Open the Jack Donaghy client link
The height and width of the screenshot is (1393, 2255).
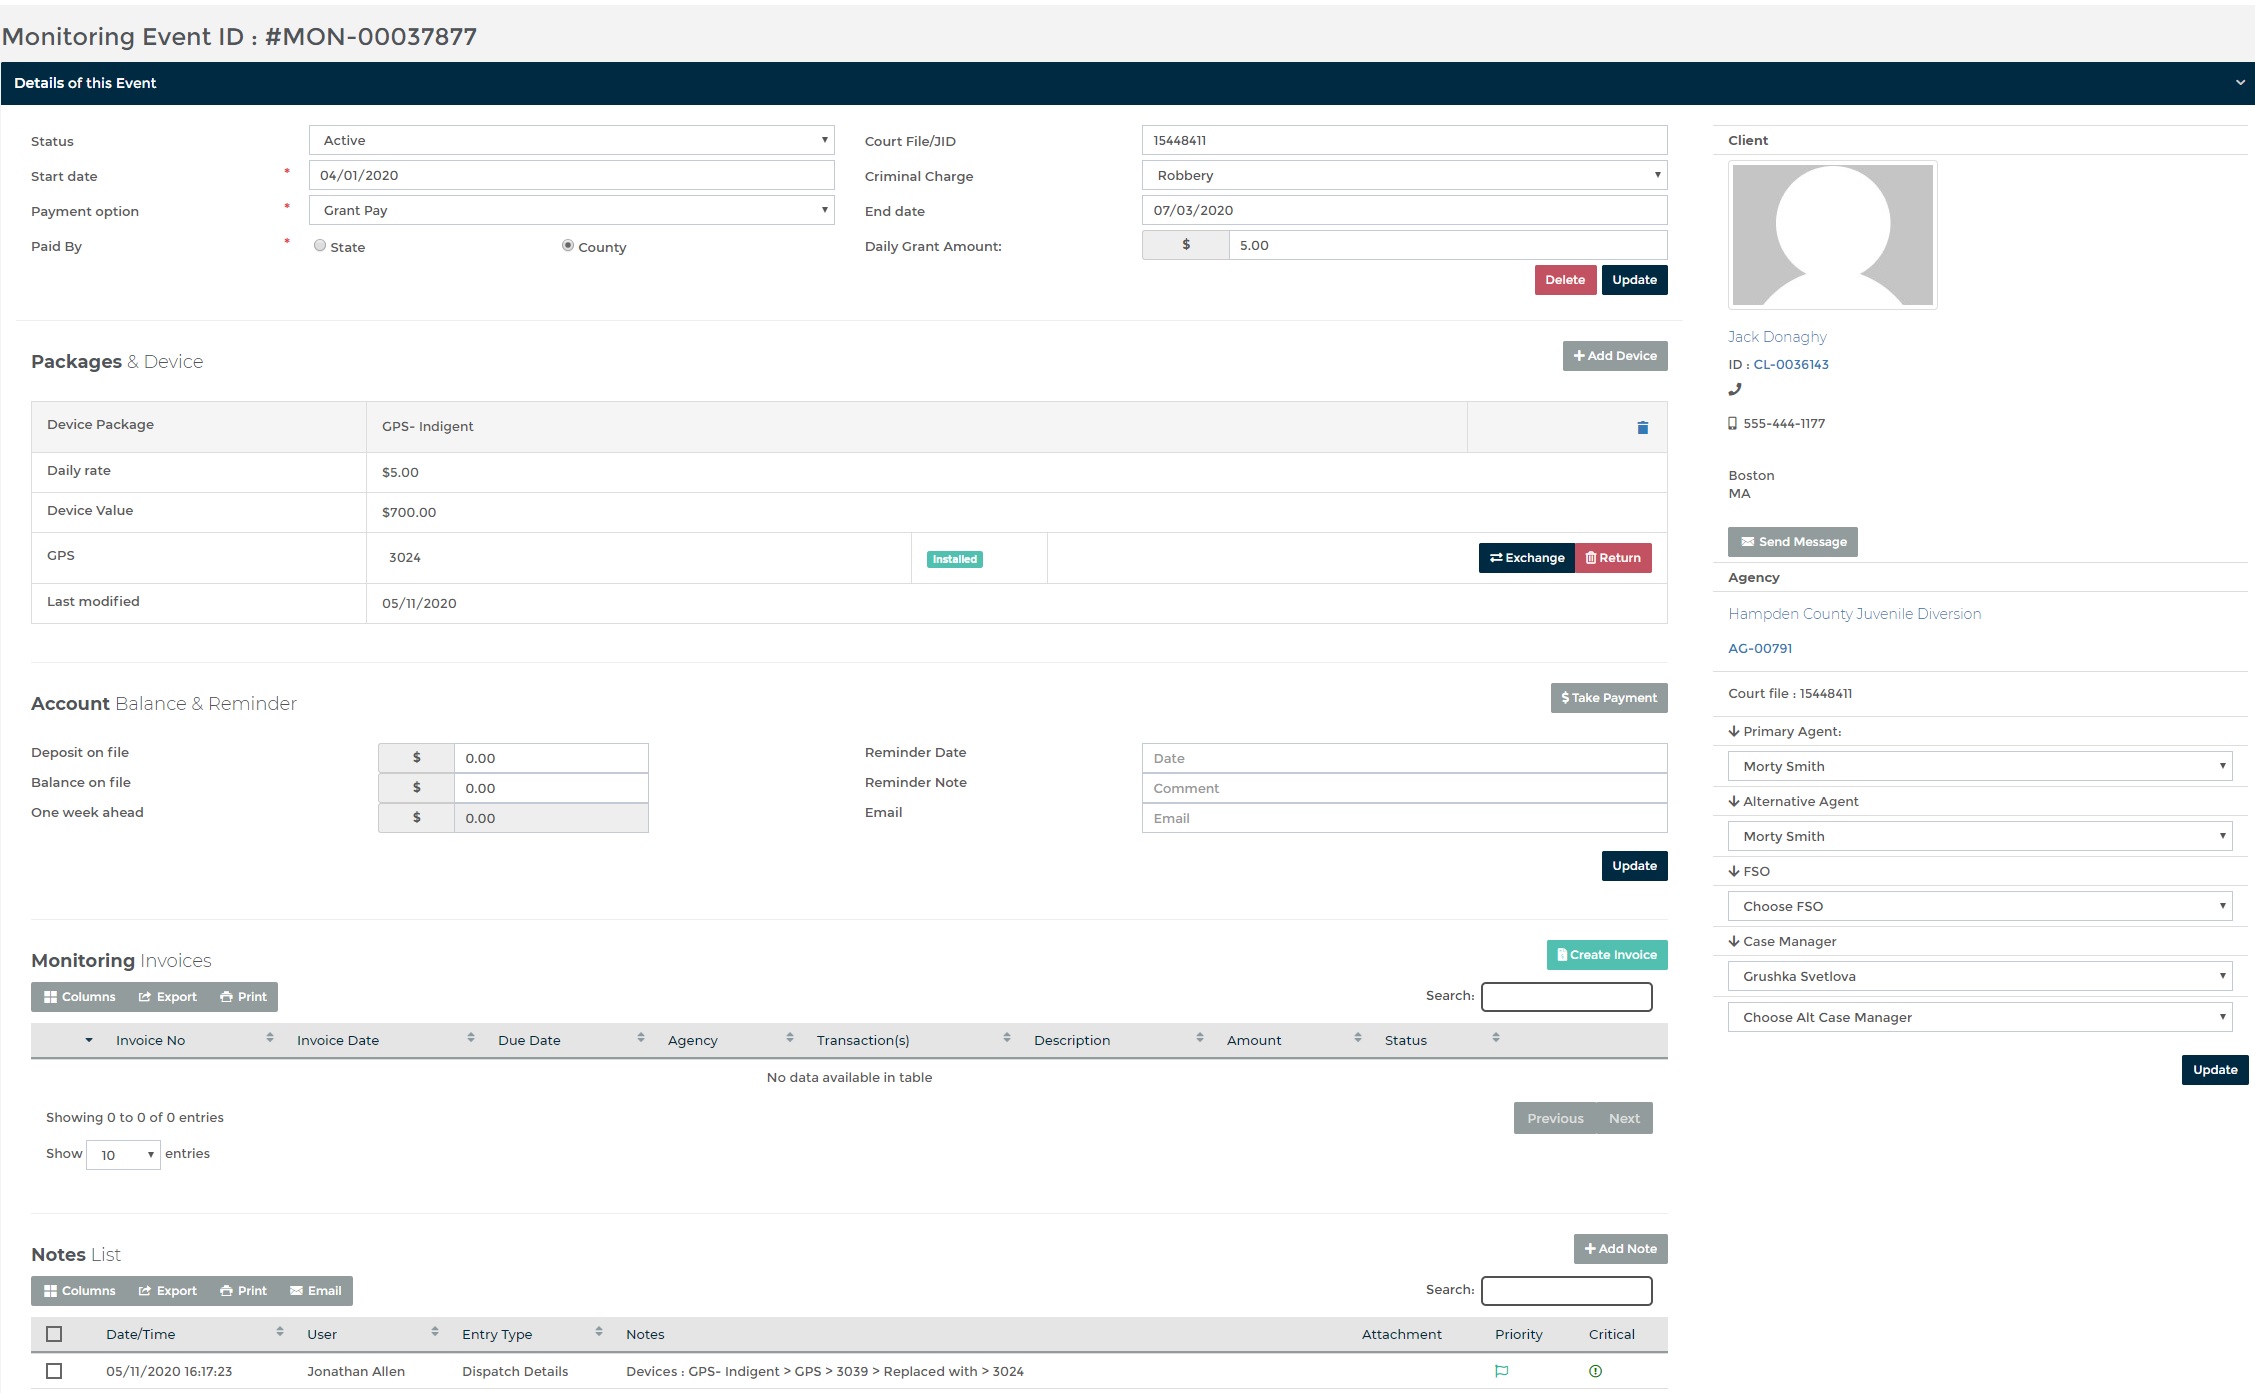tap(1776, 337)
